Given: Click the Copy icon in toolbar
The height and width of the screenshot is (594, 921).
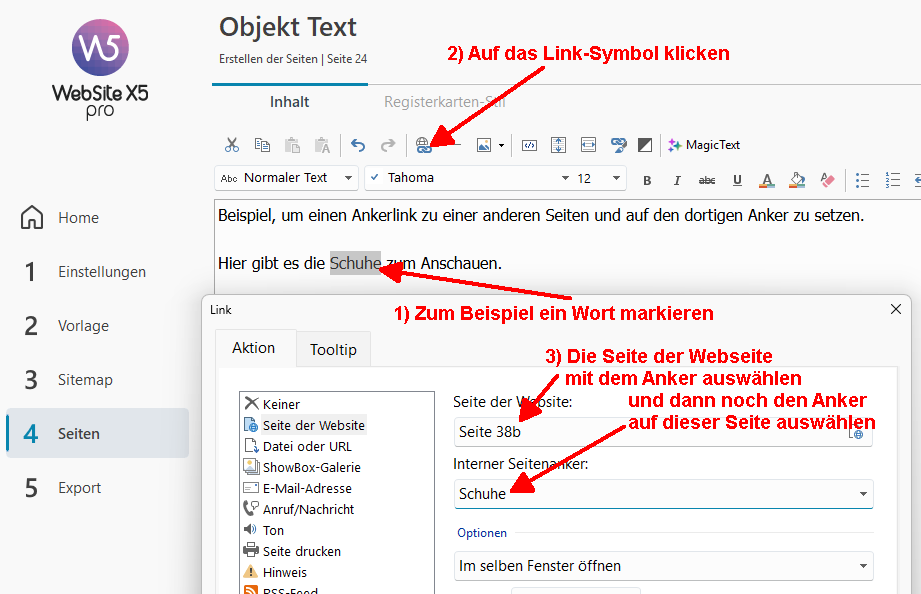Looking at the screenshot, I should coord(262,145).
